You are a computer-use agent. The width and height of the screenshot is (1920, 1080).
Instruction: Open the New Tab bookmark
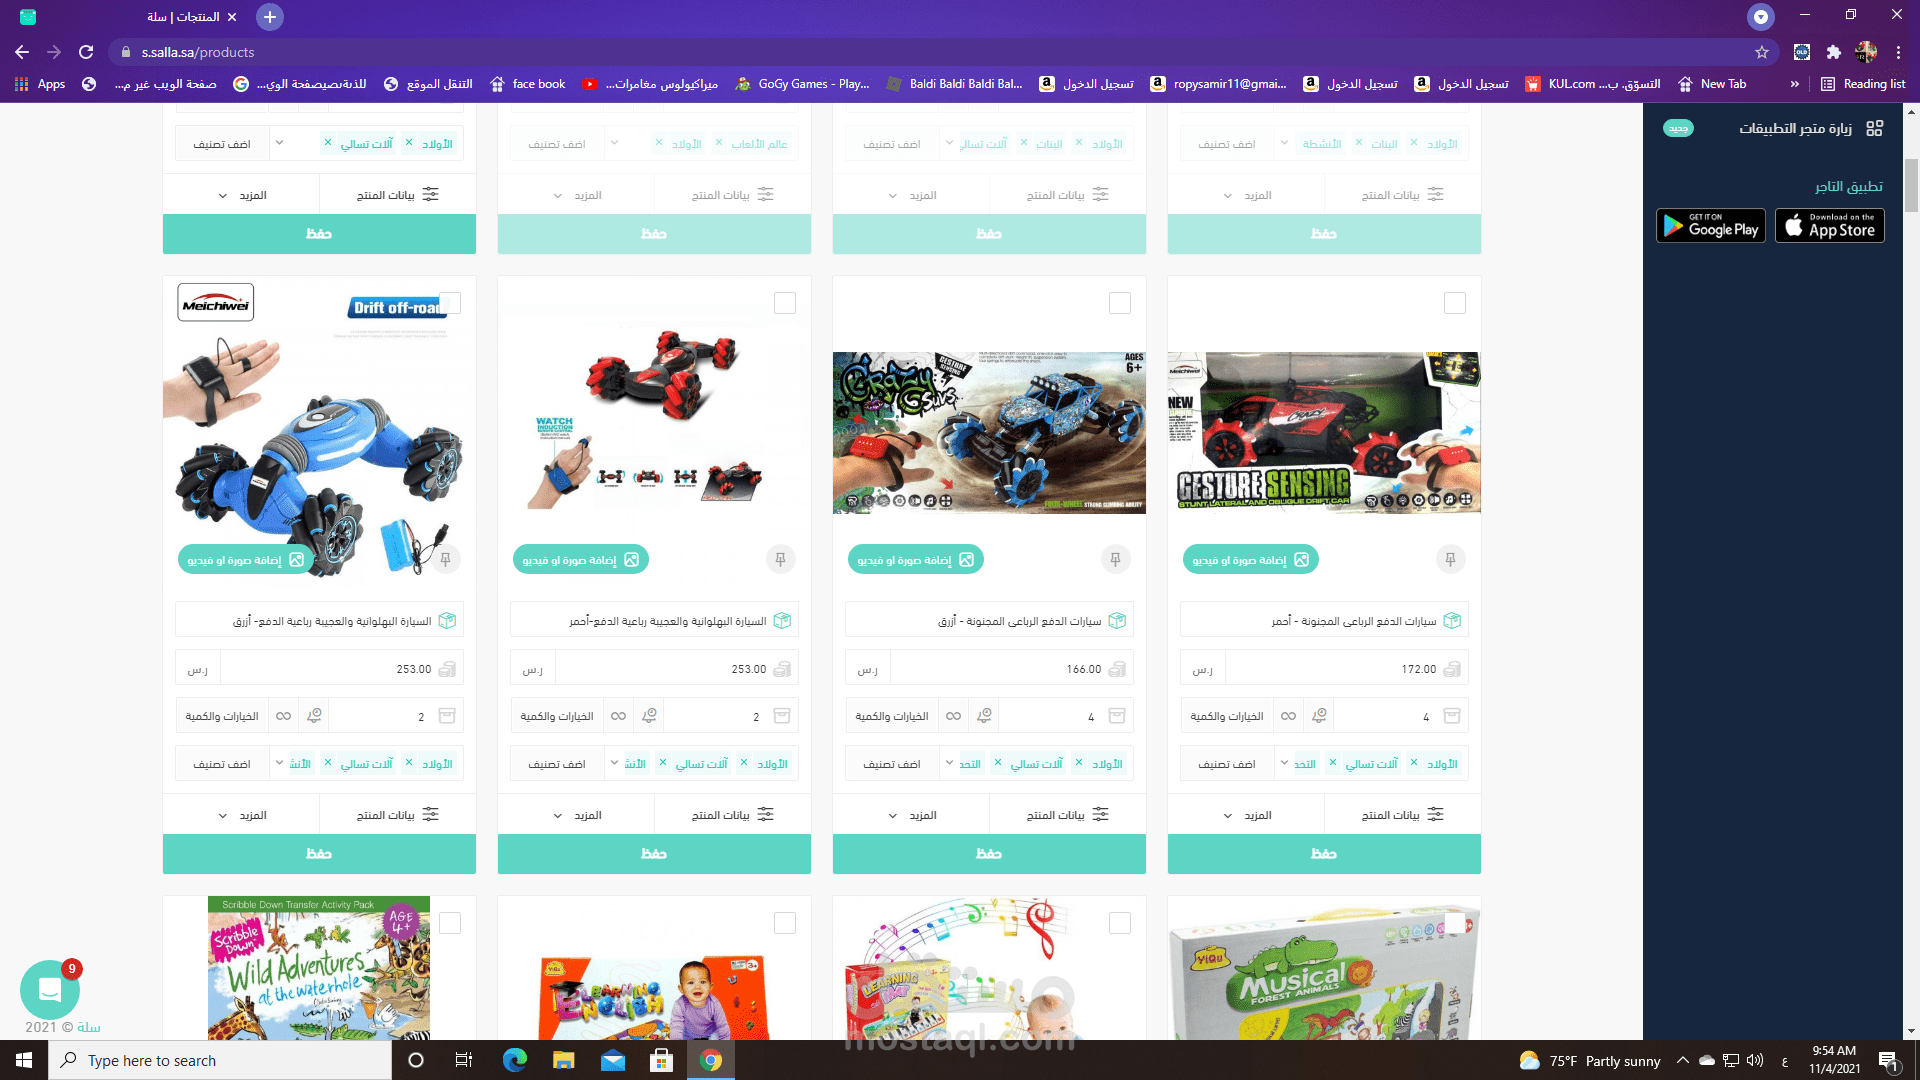1712,84
